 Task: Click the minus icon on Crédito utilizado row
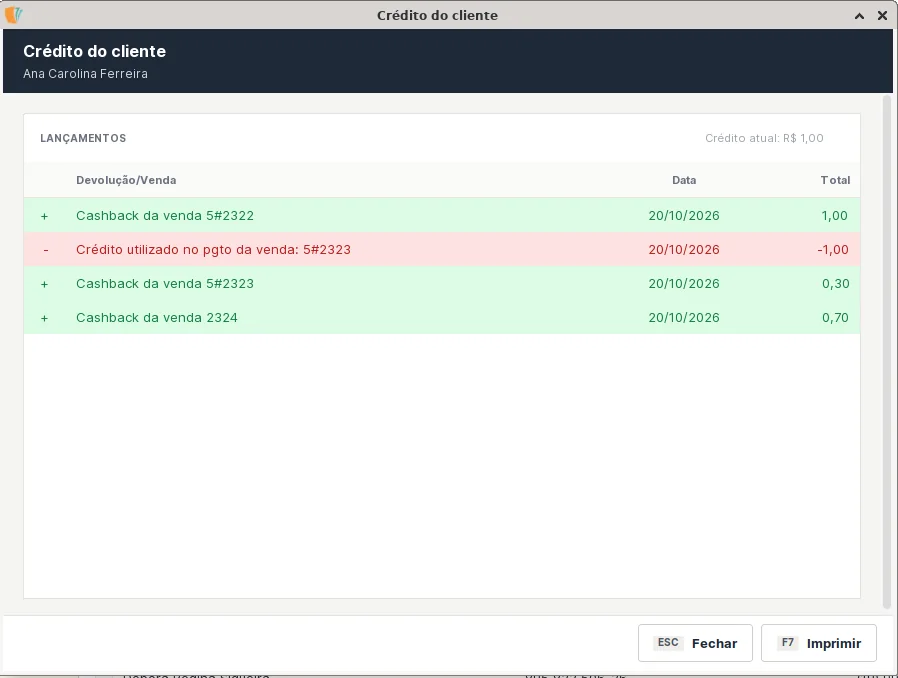pyautogui.click(x=46, y=250)
